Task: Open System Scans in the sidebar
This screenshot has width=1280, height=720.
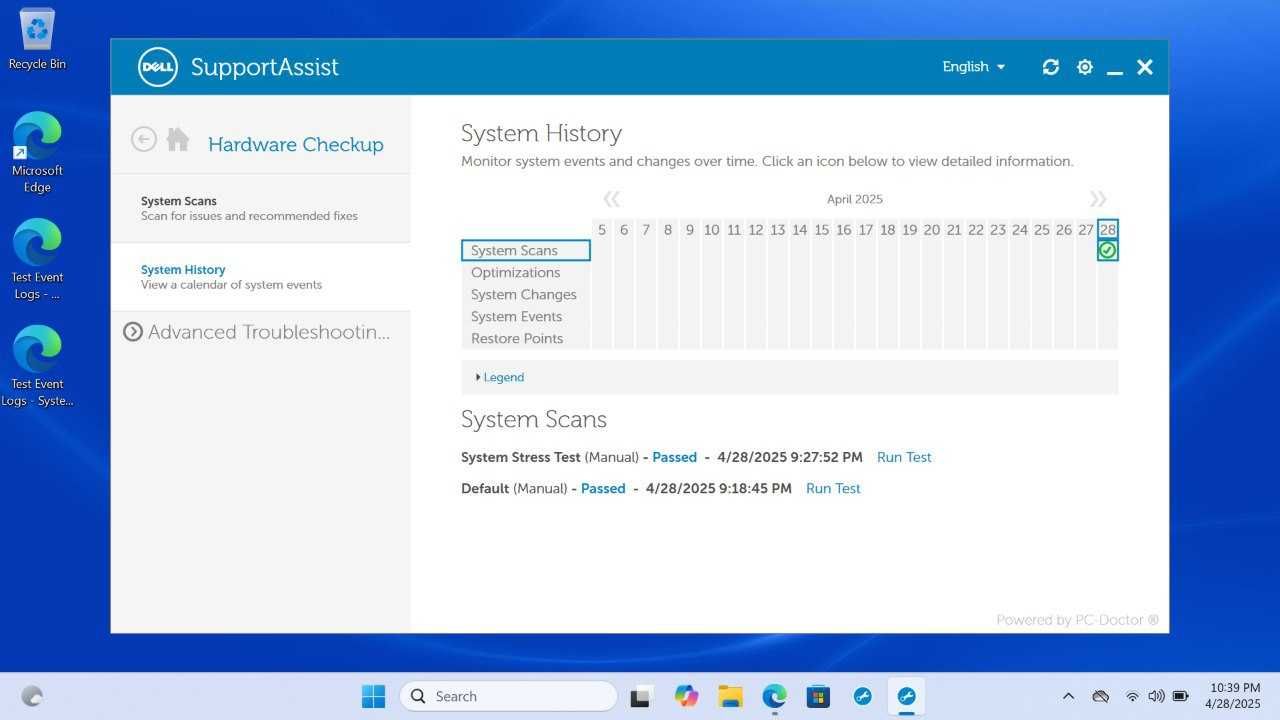Action: [260, 208]
